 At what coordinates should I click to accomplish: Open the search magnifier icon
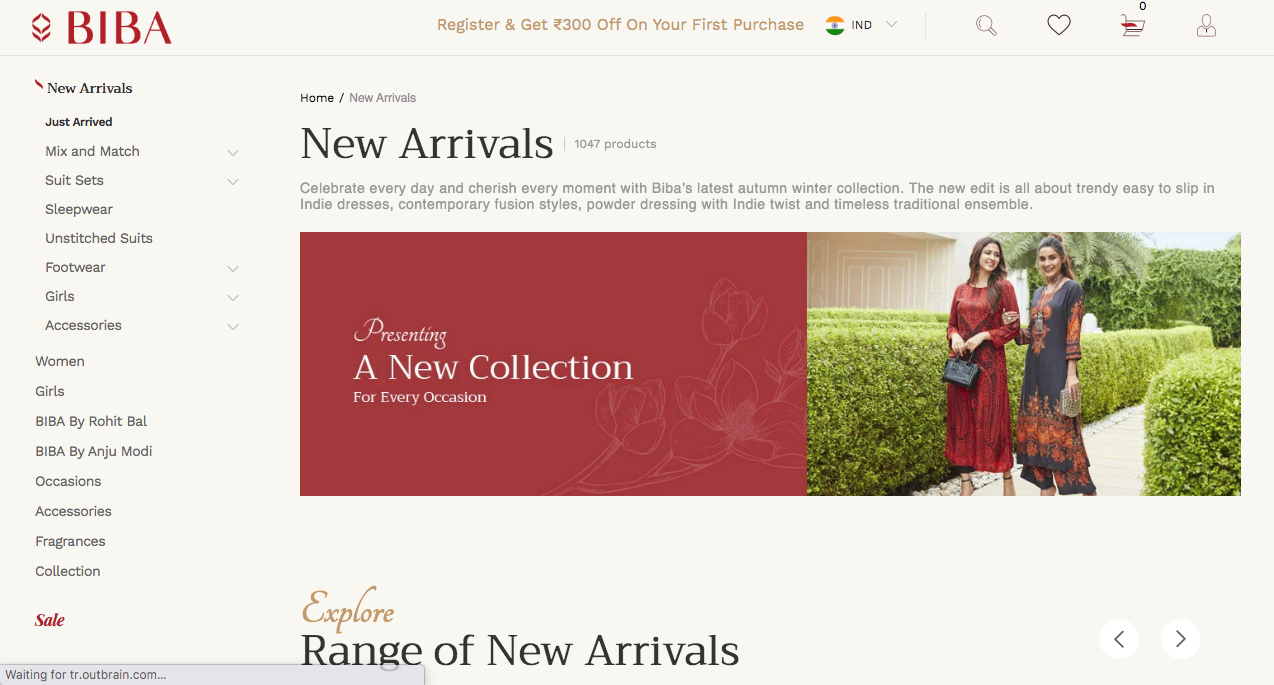[986, 26]
